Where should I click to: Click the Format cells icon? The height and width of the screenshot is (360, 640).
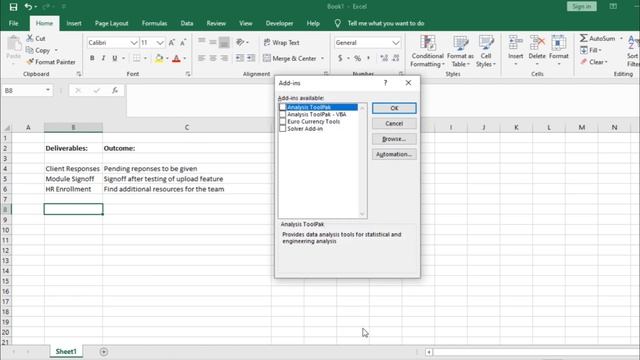[559, 42]
